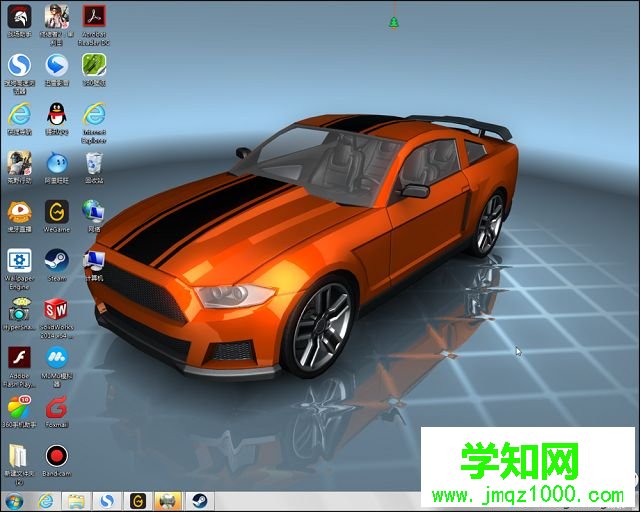Open WeGame from the taskbar
The width and height of the screenshot is (640, 512).
138,501
